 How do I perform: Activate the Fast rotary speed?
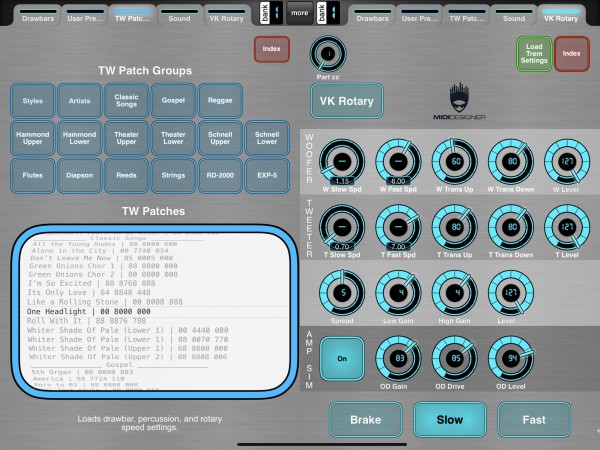click(534, 420)
